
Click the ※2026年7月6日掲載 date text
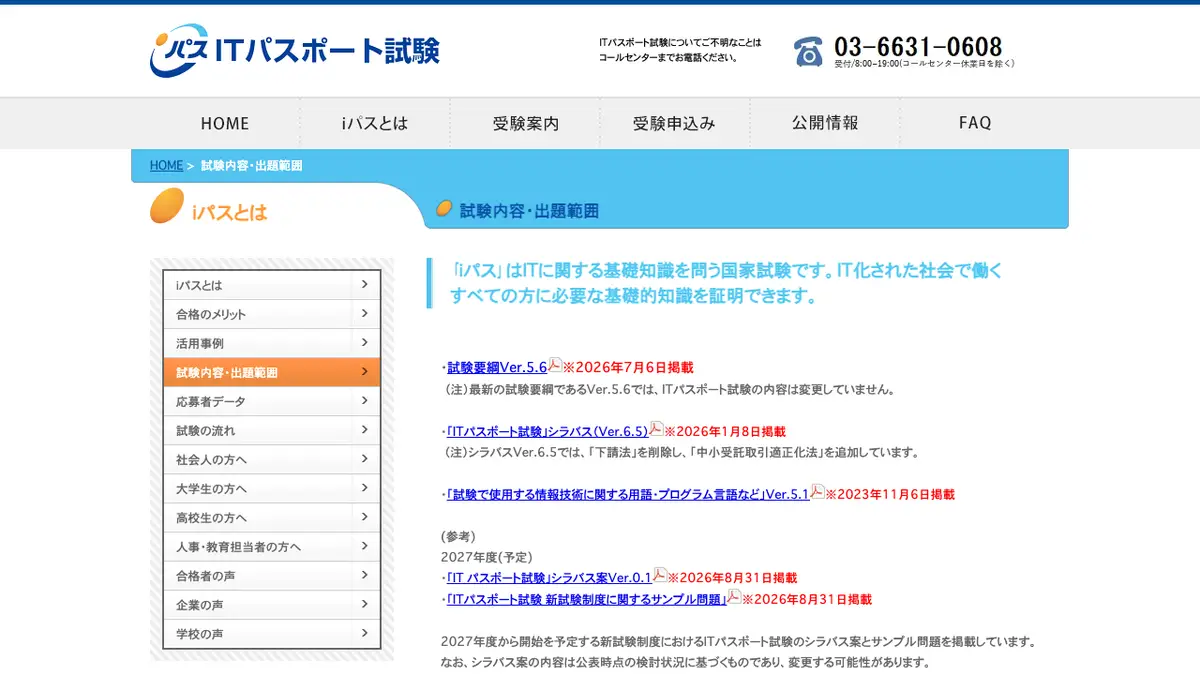(x=628, y=367)
